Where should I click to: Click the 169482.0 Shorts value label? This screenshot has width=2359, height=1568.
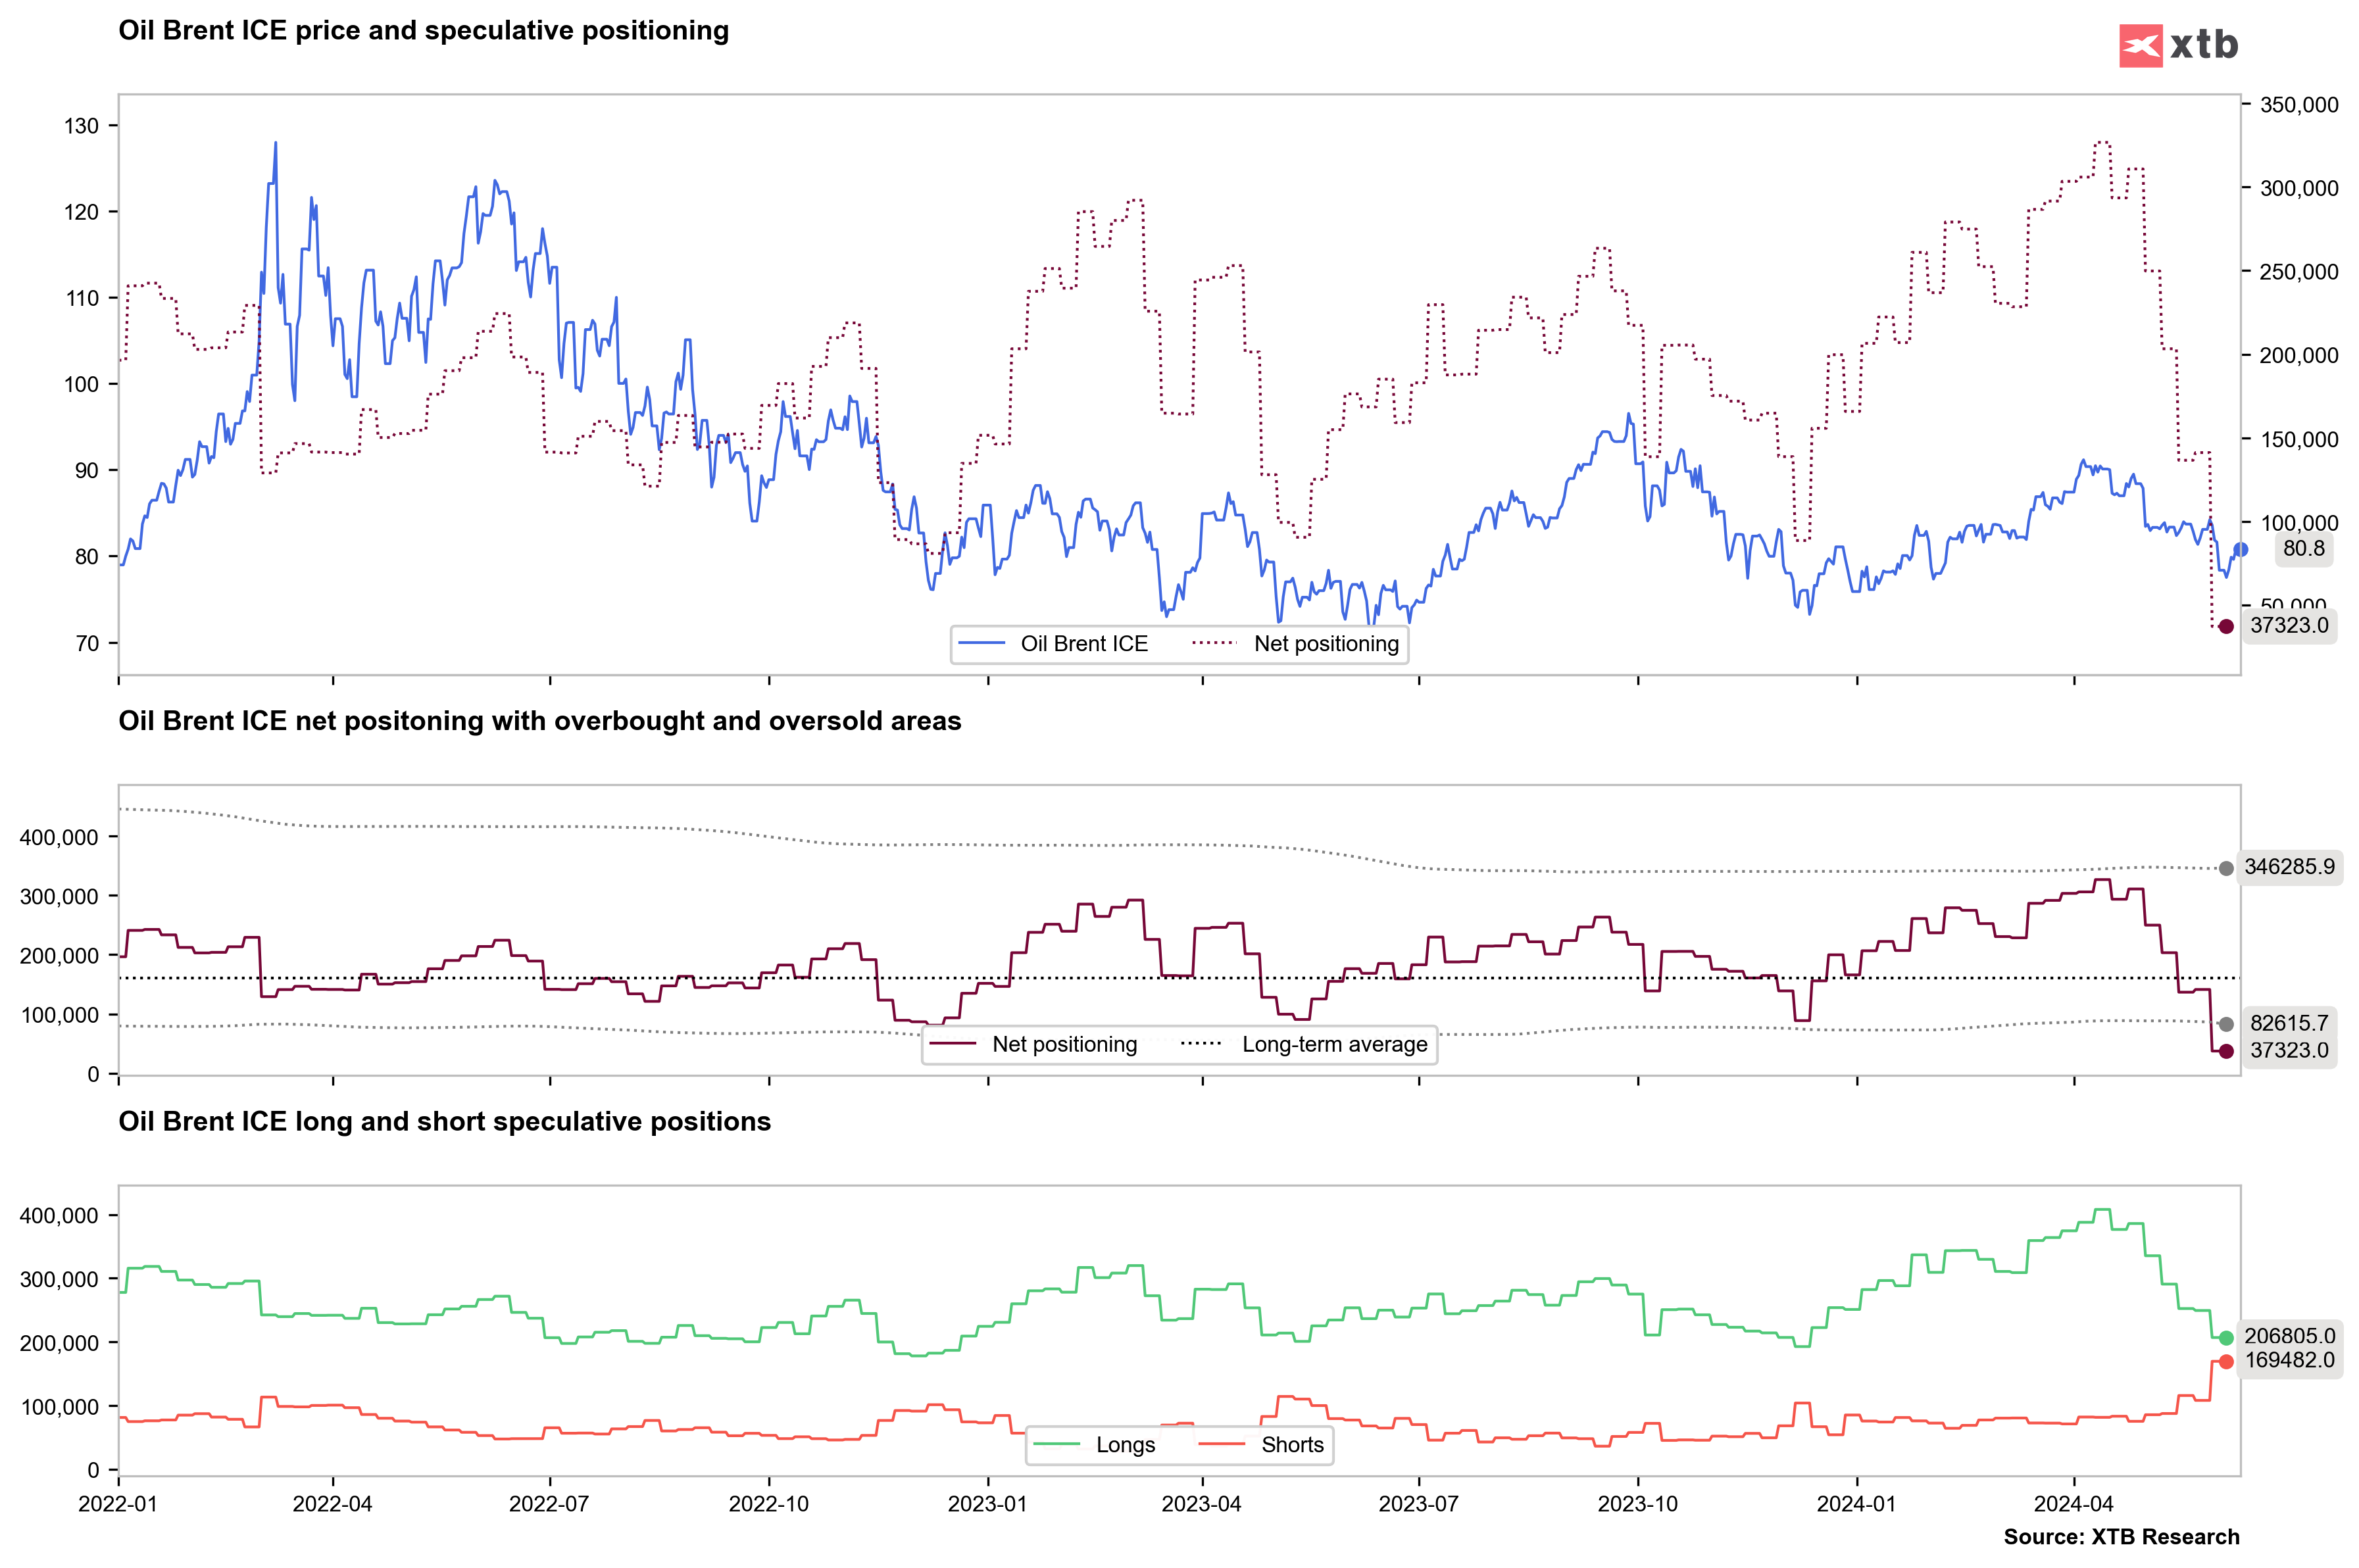(x=2289, y=1360)
